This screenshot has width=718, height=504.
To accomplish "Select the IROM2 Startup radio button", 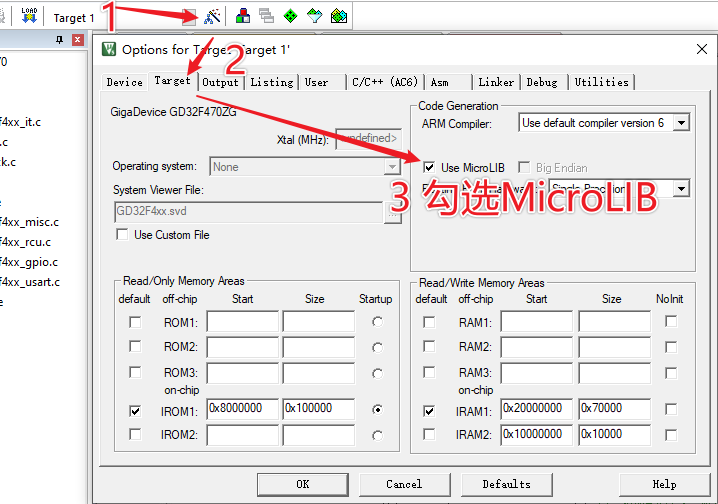I will (x=377, y=435).
